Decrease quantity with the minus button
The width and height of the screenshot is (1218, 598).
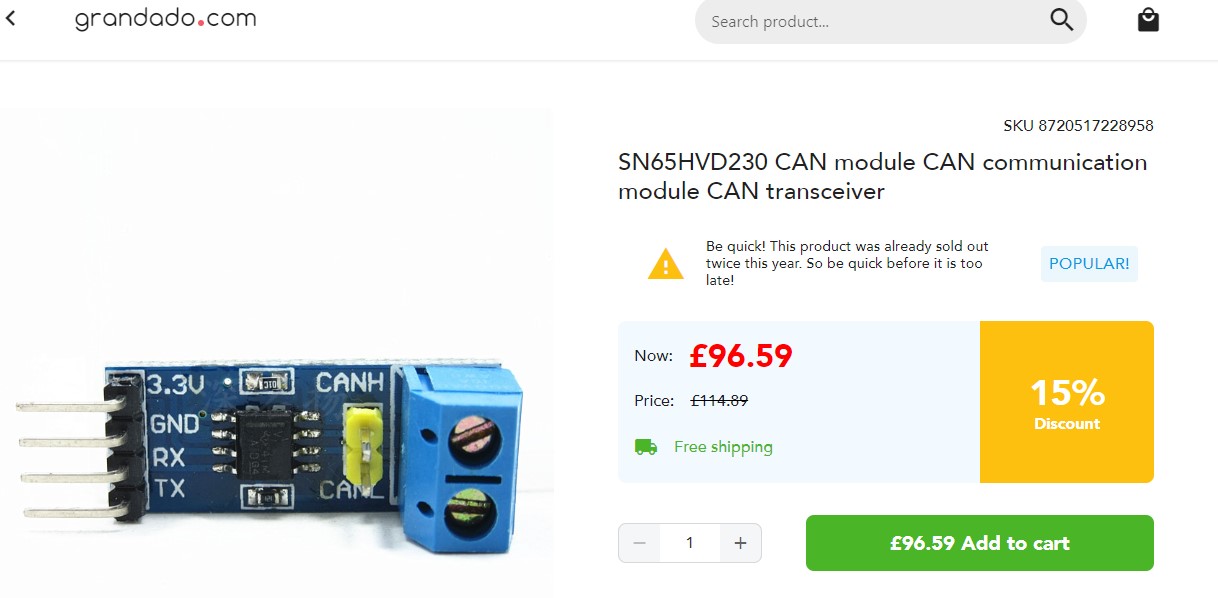640,543
